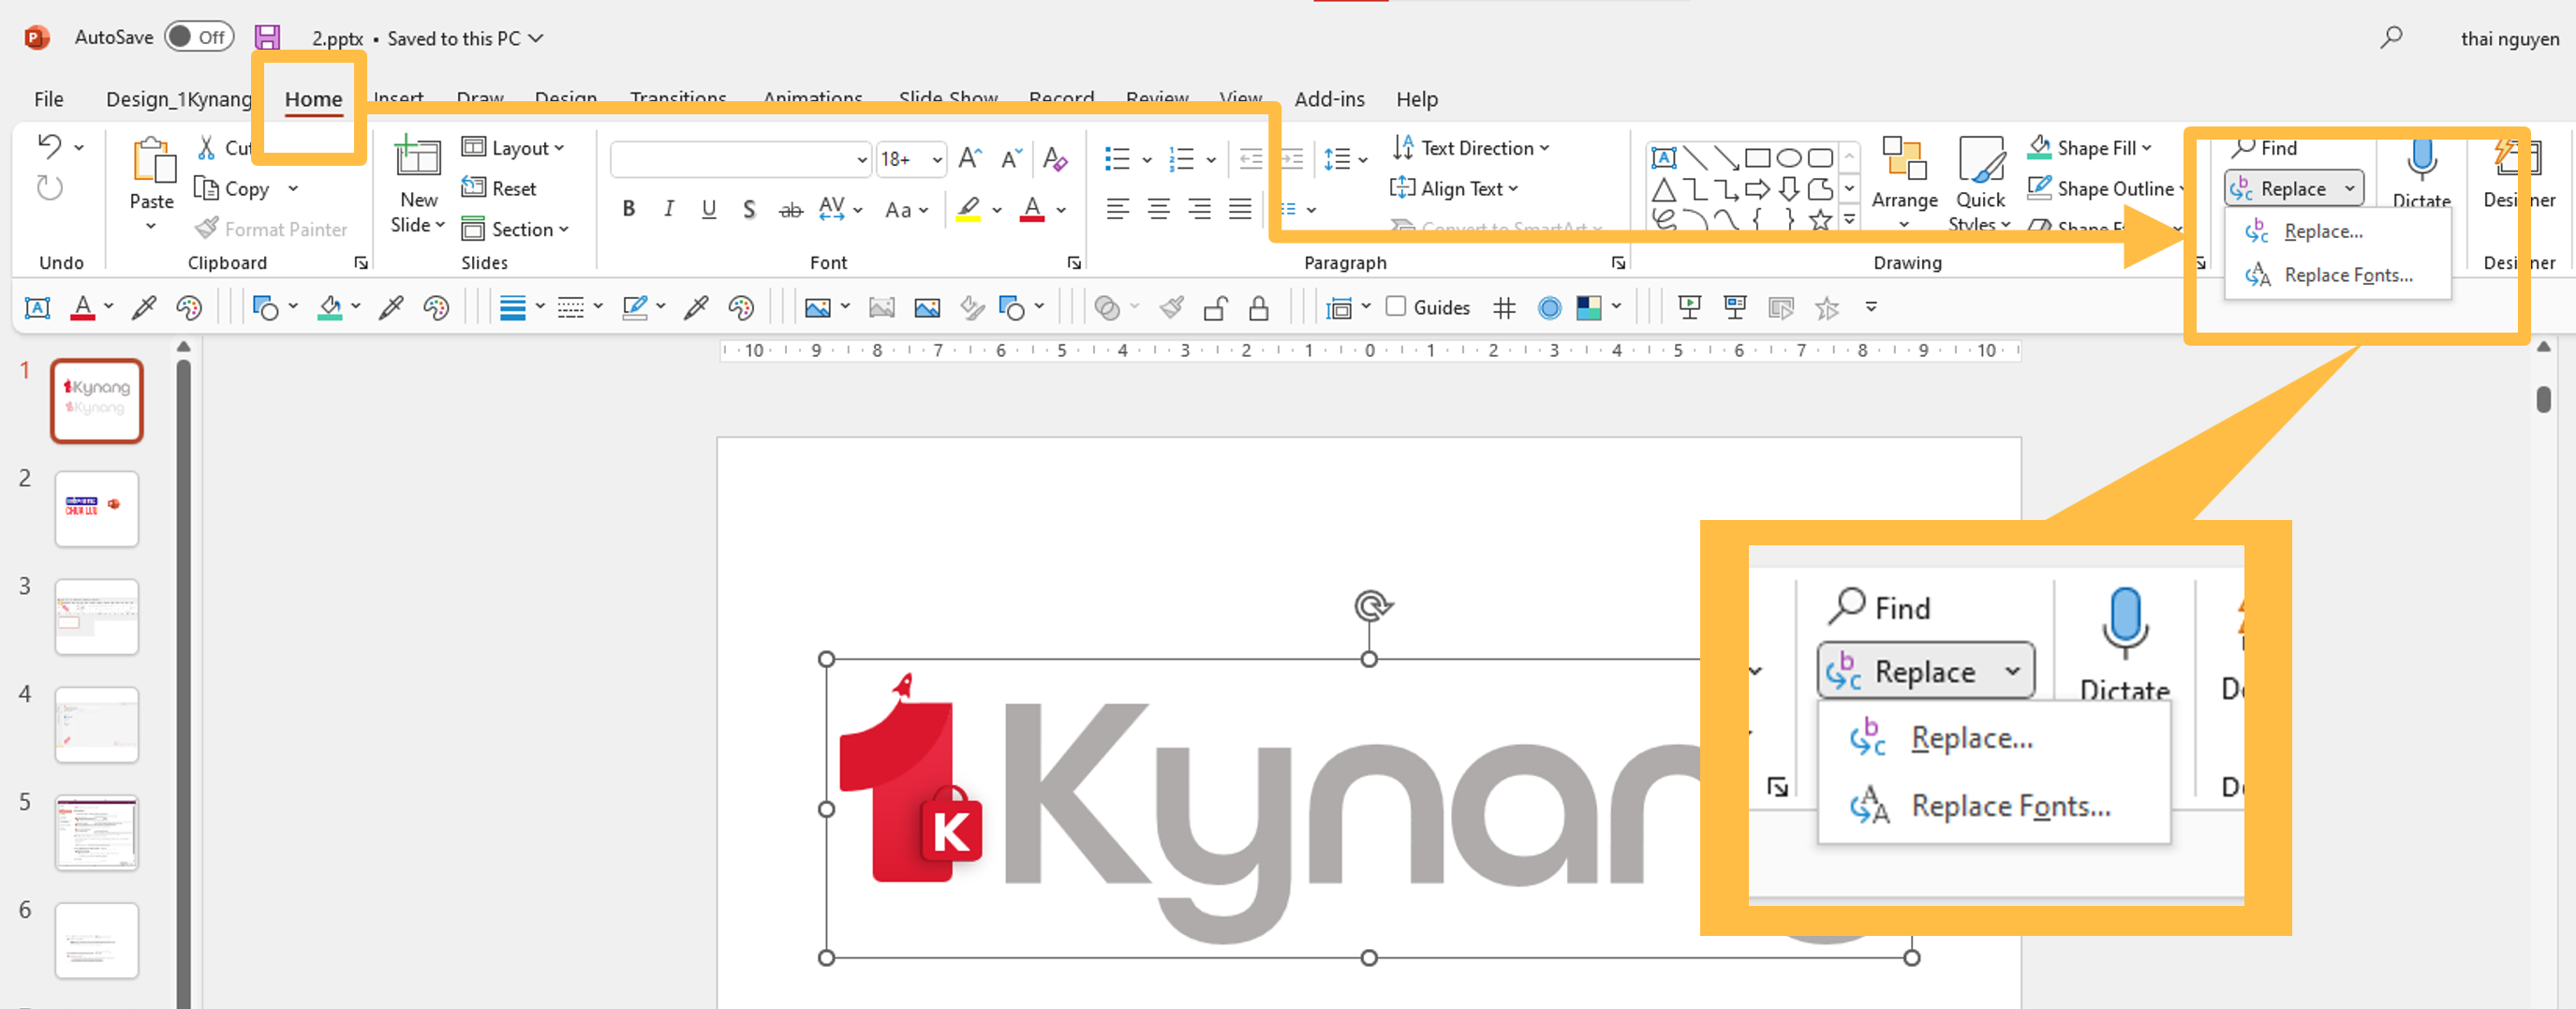The image size is (2576, 1009).
Task: Open the Align Text dropdown
Action: 1454,188
